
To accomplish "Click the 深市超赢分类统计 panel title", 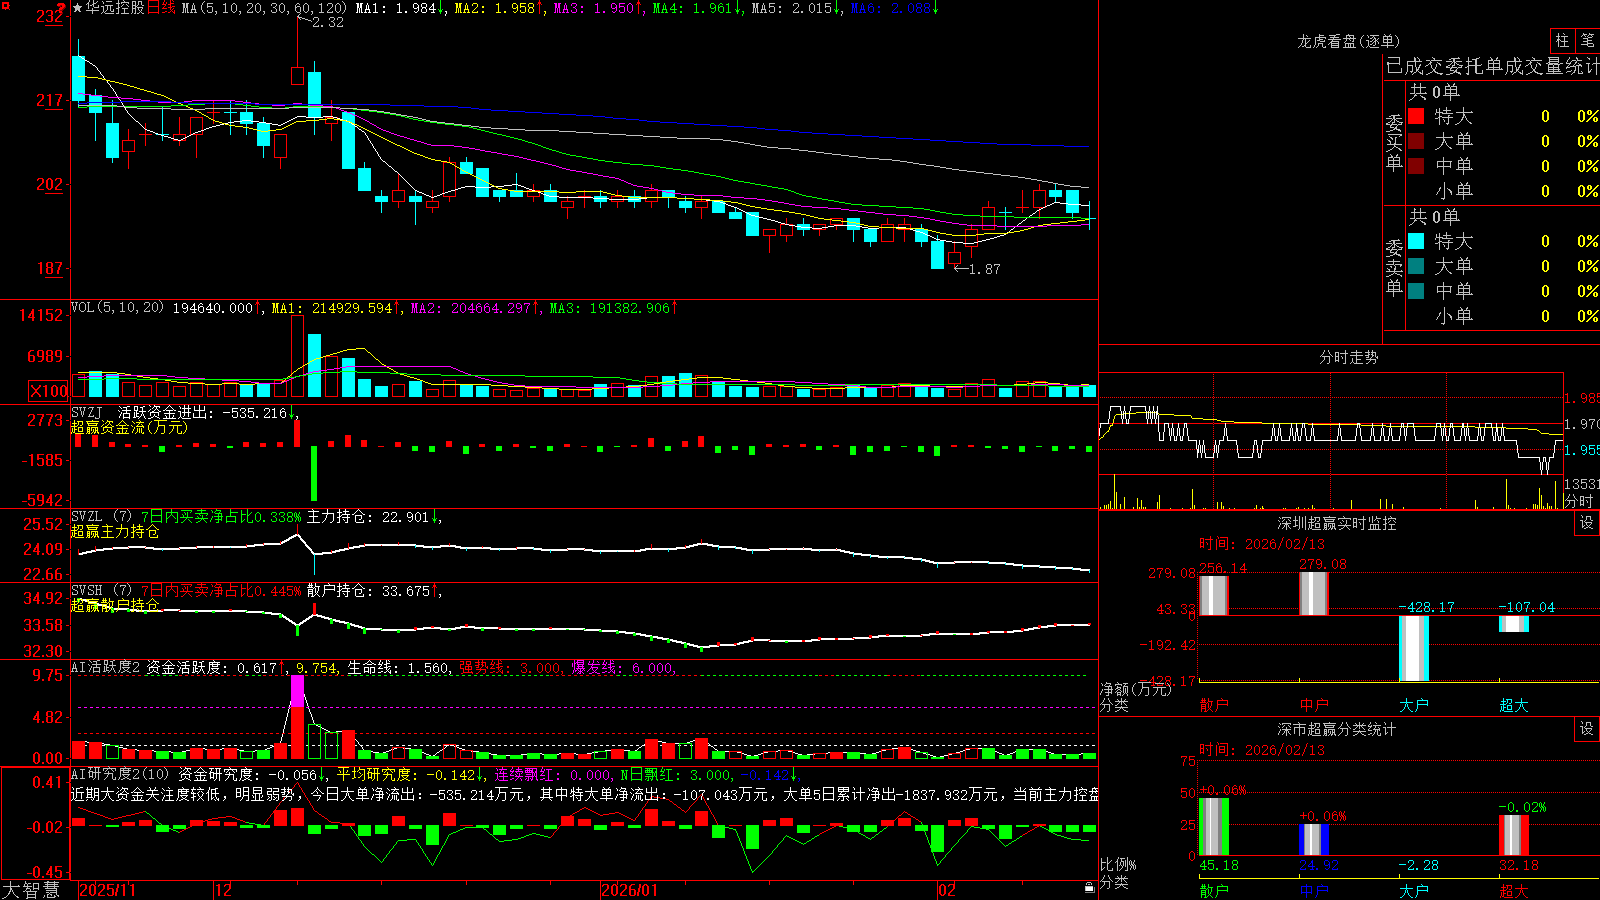I will click(x=1337, y=729).
